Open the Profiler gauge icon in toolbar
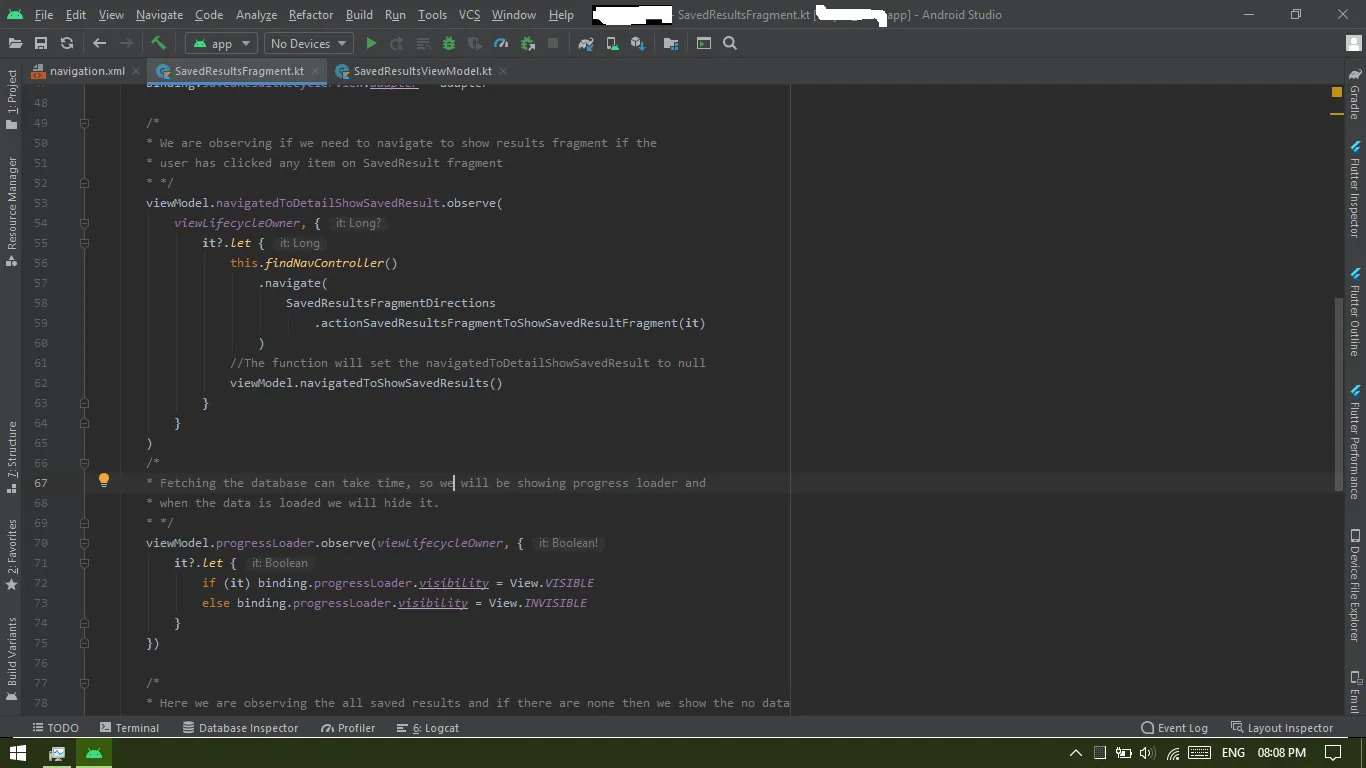This screenshot has height=768, width=1366. click(x=501, y=43)
